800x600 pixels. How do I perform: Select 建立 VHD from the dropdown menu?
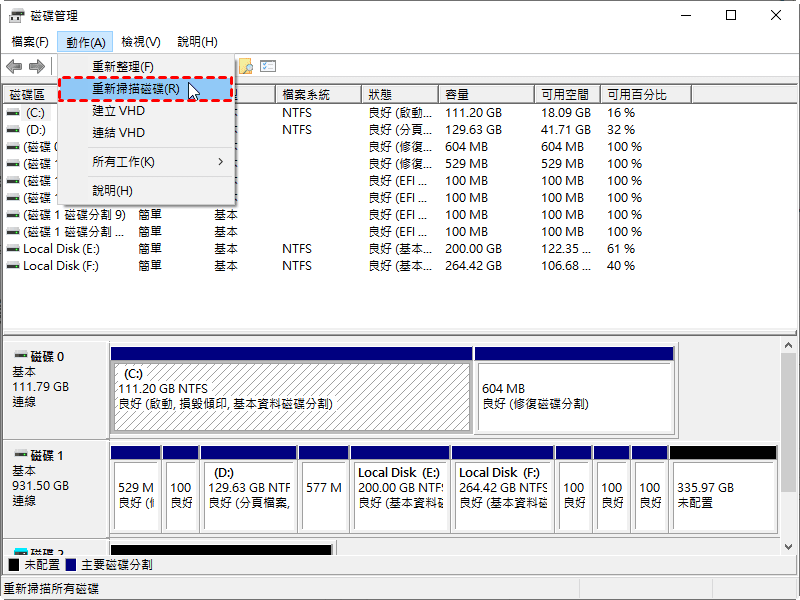(x=146, y=111)
